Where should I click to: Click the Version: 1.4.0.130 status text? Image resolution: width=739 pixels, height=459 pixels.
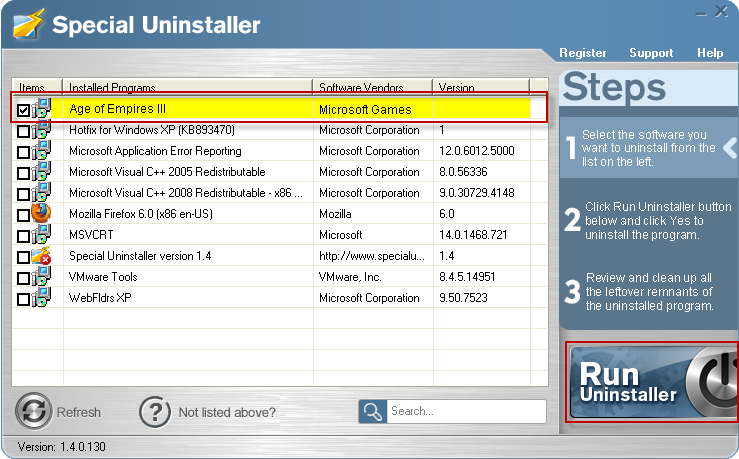61,446
